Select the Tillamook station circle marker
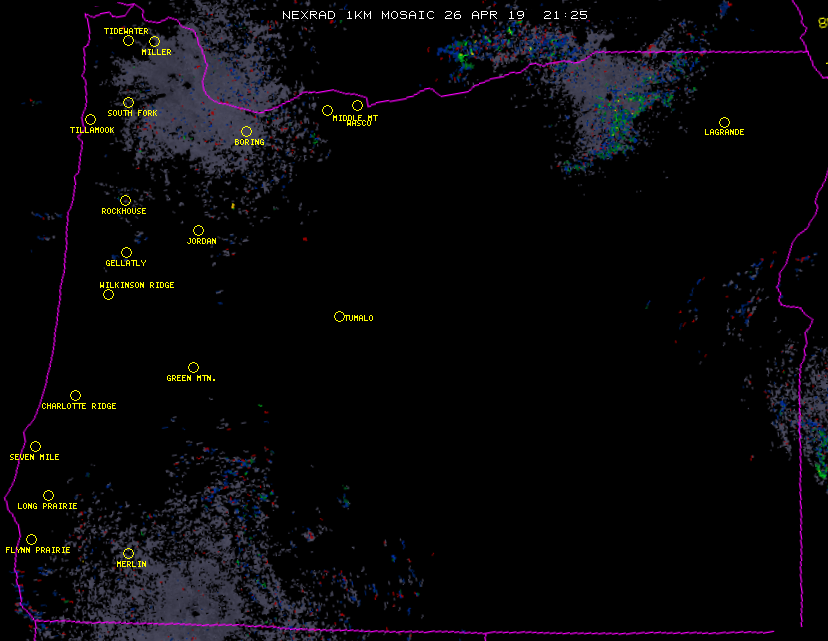This screenshot has height=641, width=828. click(90, 120)
